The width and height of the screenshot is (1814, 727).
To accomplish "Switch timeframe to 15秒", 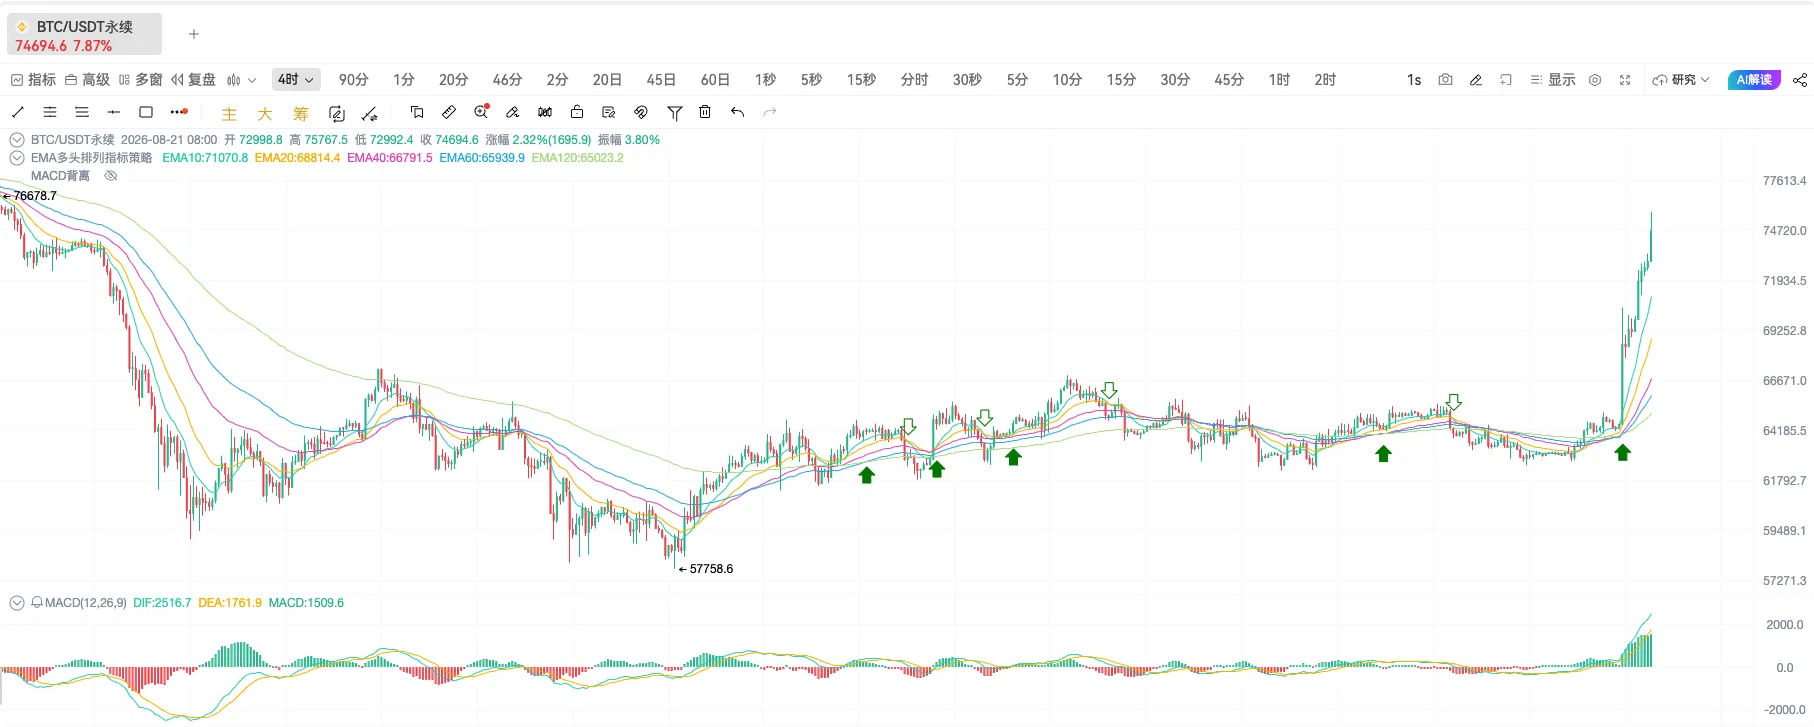I will point(861,80).
